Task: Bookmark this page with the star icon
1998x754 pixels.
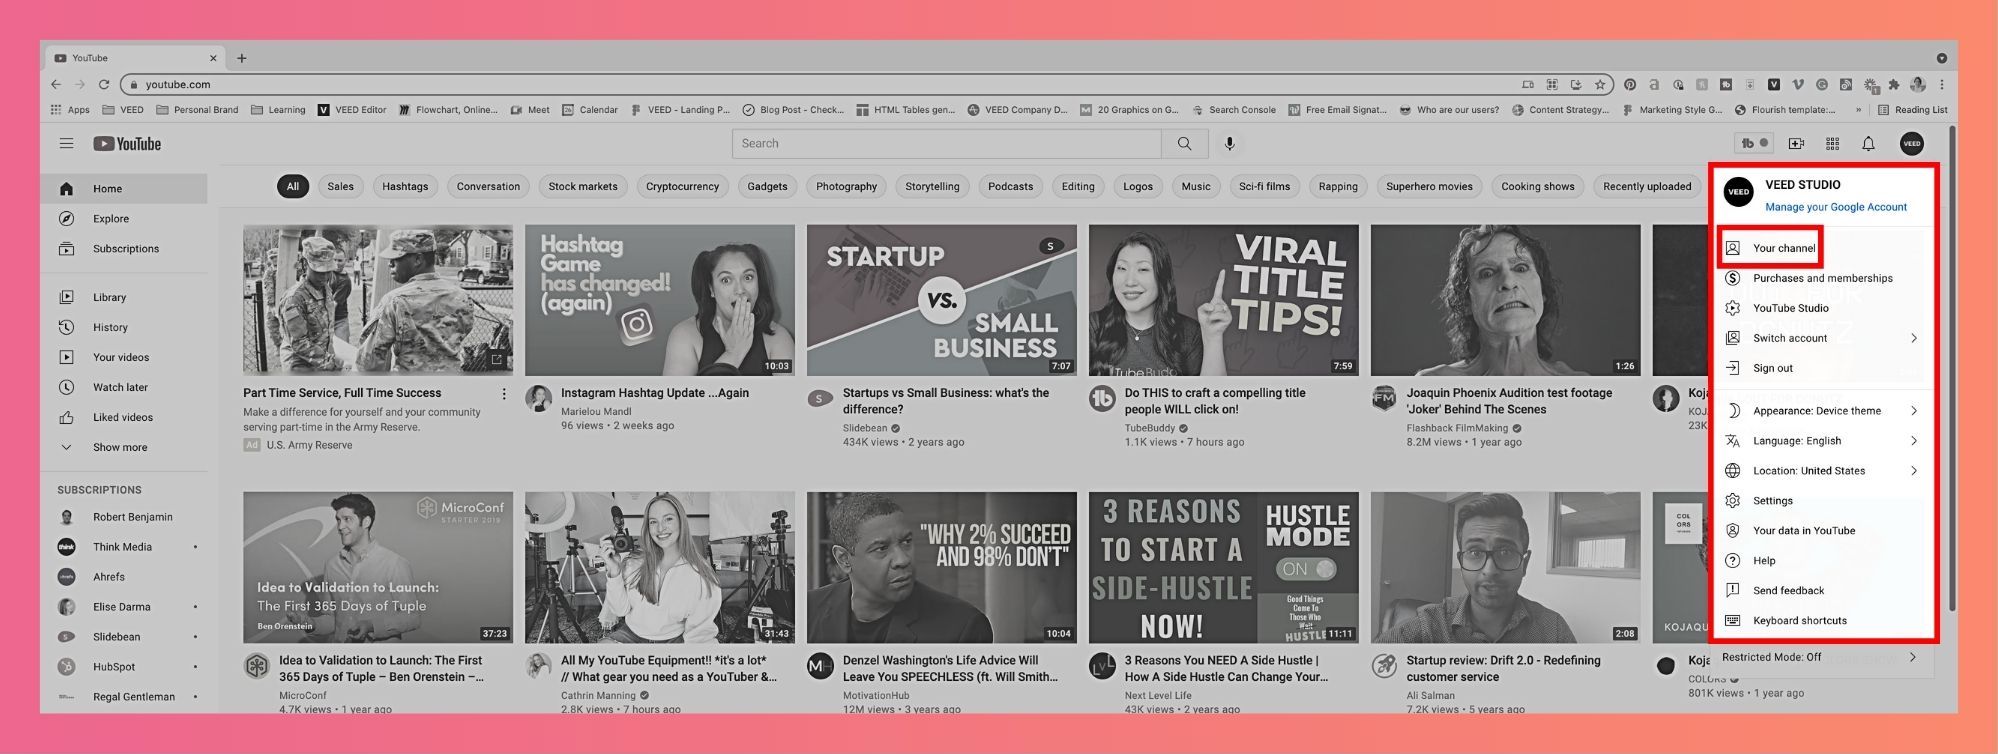Action: (1600, 85)
